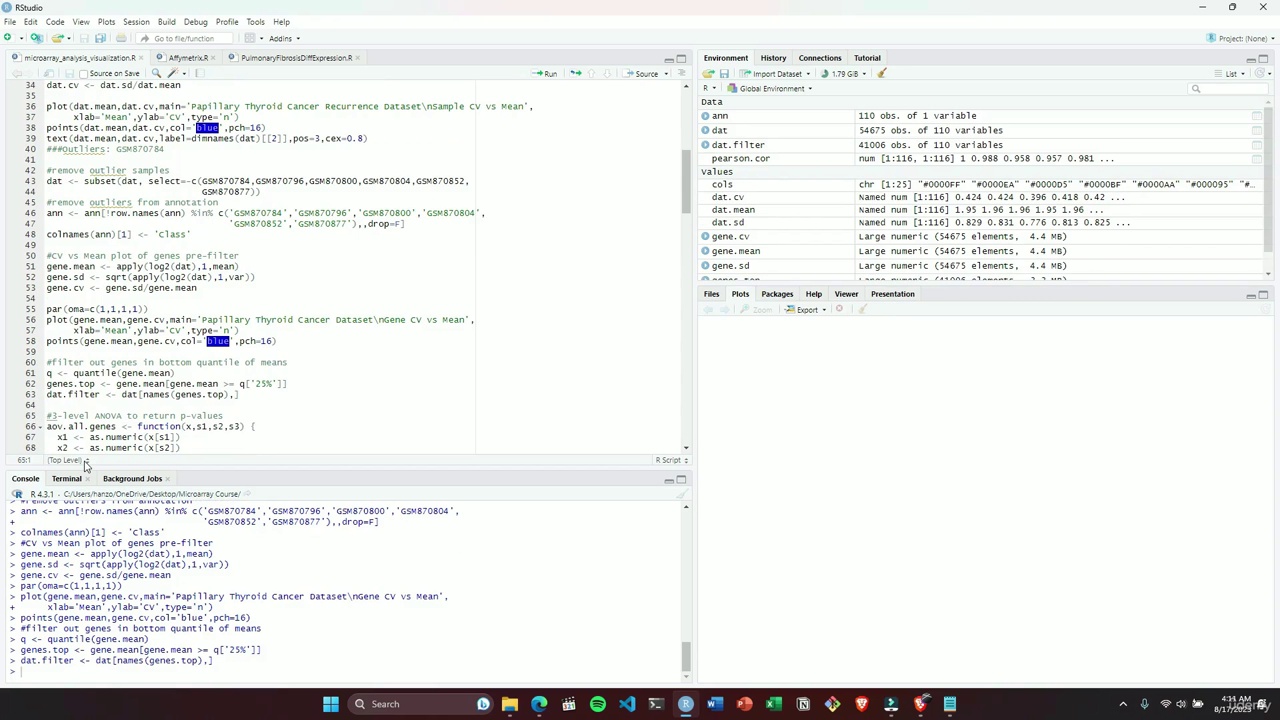Show script in new window icon
The image size is (1280, 720).
[x=48, y=73]
